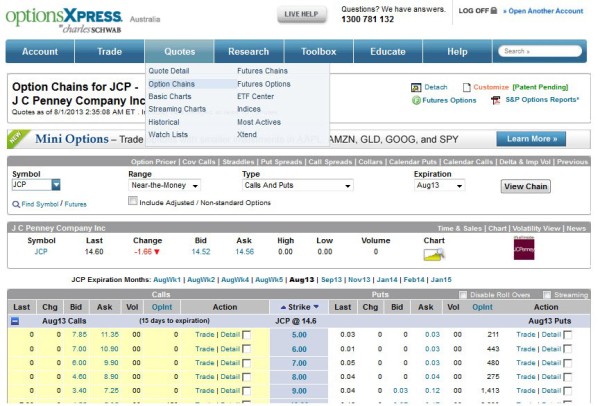Open the Range Near-the-Money dropdown

pos(165,186)
